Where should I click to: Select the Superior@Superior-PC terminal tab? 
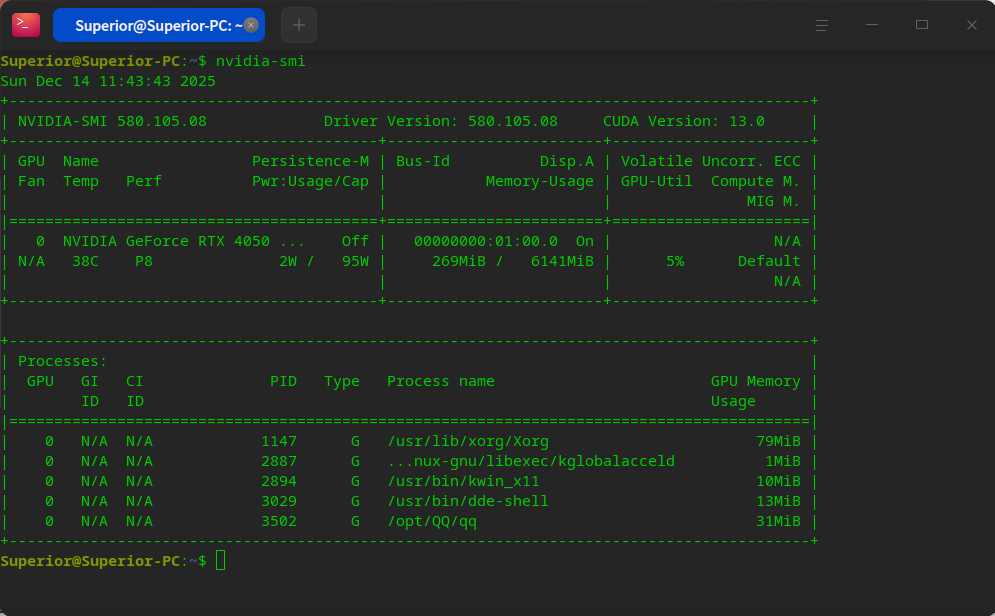coord(159,25)
